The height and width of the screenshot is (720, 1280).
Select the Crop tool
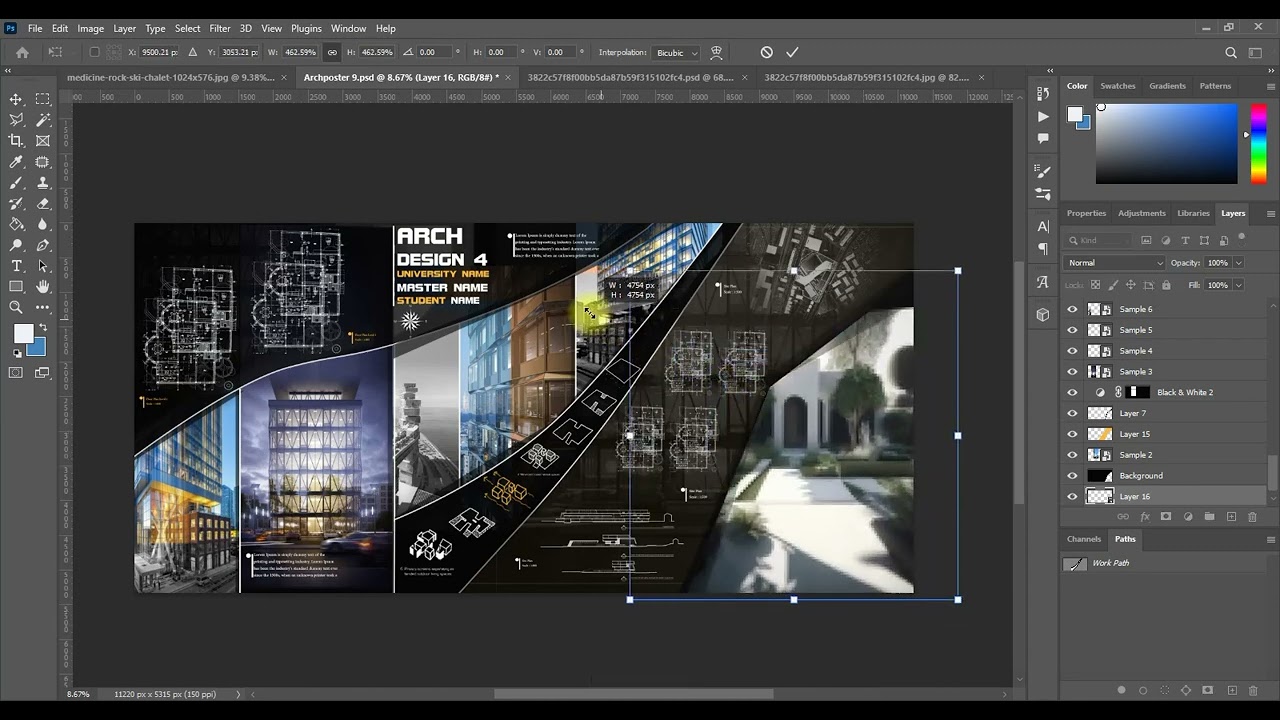pos(16,141)
